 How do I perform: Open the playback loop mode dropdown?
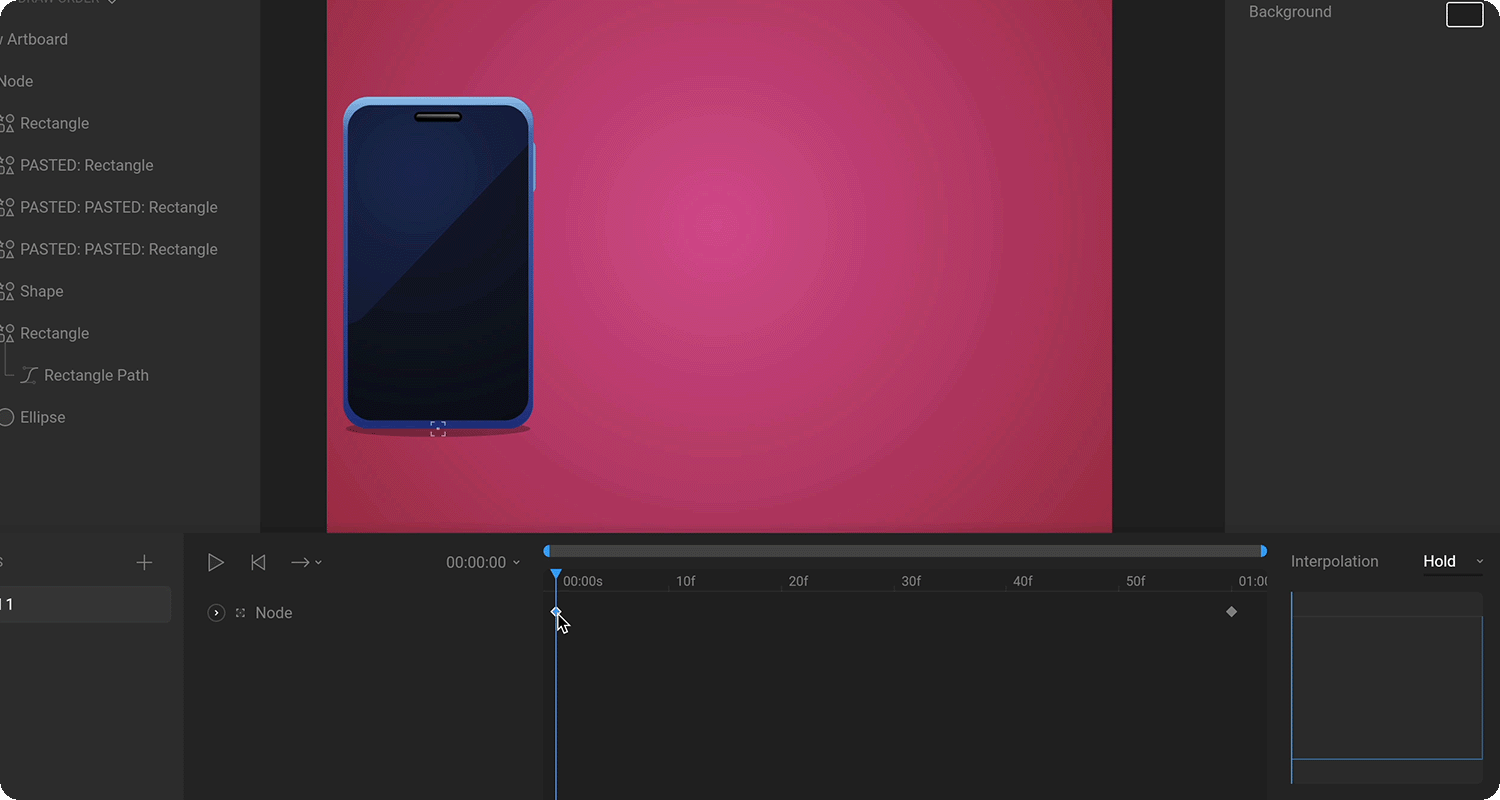click(306, 563)
